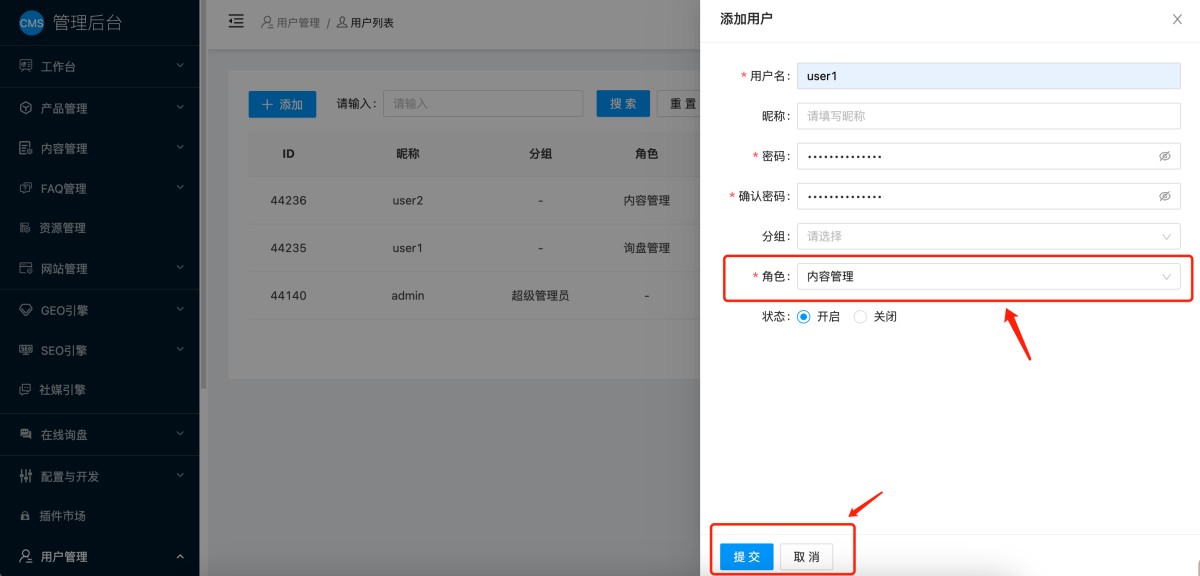Click the 取消 cancel button
This screenshot has height=576, width=1200.
click(806, 557)
